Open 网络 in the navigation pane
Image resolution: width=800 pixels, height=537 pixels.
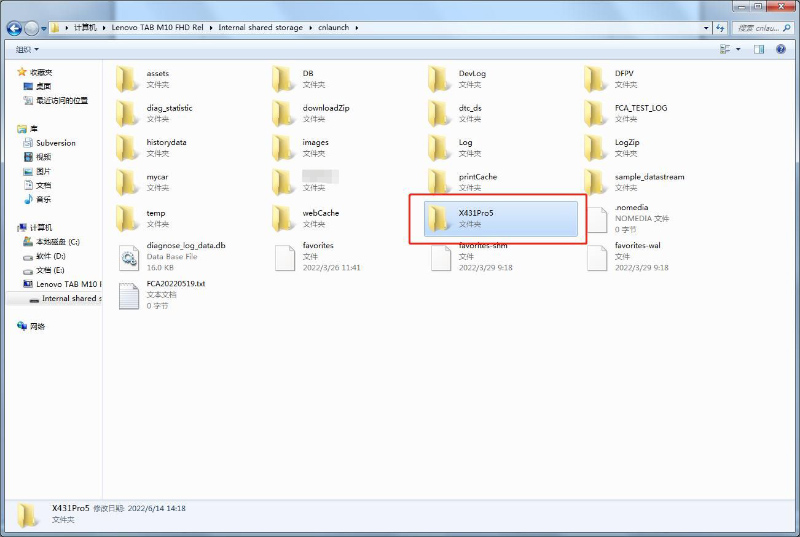coord(37,326)
